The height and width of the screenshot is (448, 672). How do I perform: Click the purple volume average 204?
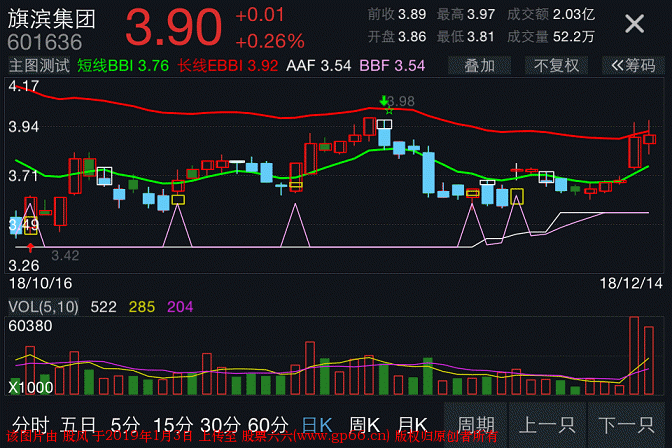180,307
